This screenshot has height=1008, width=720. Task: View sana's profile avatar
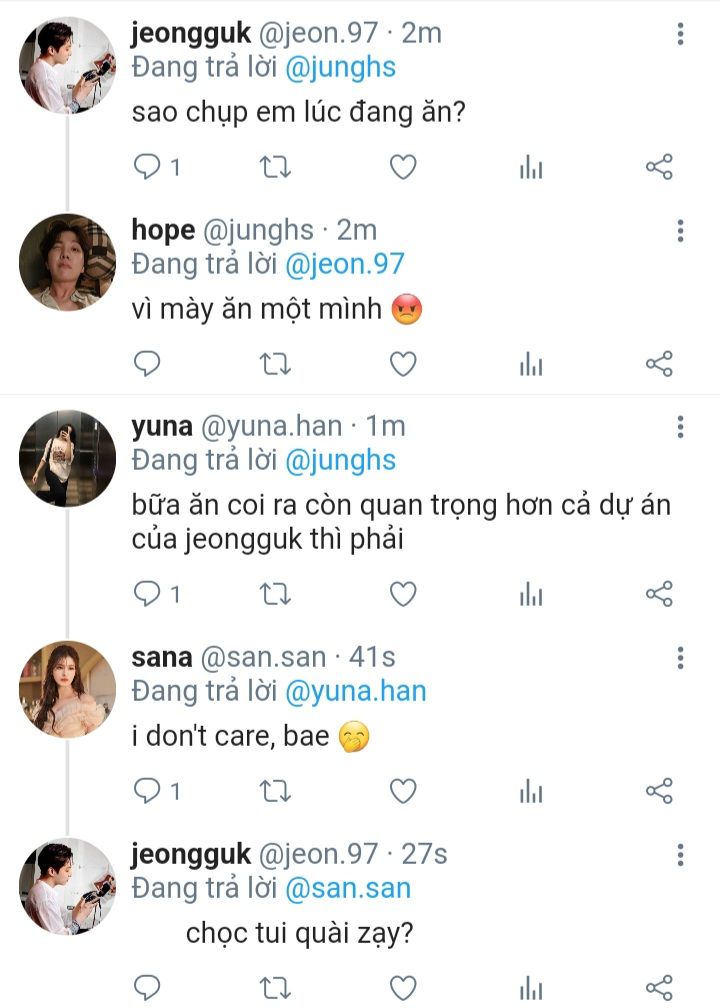tap(68, 687)
